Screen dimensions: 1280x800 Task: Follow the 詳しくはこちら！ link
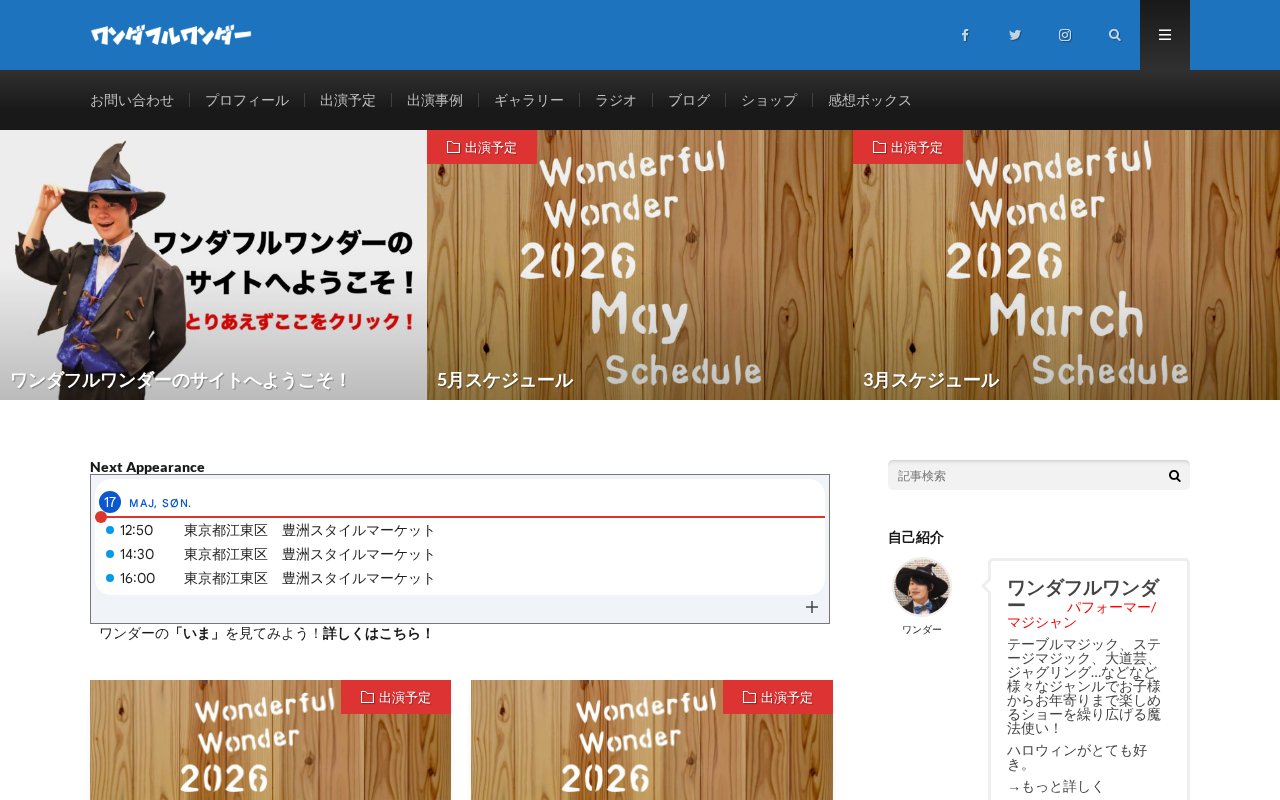pos(378,633)
